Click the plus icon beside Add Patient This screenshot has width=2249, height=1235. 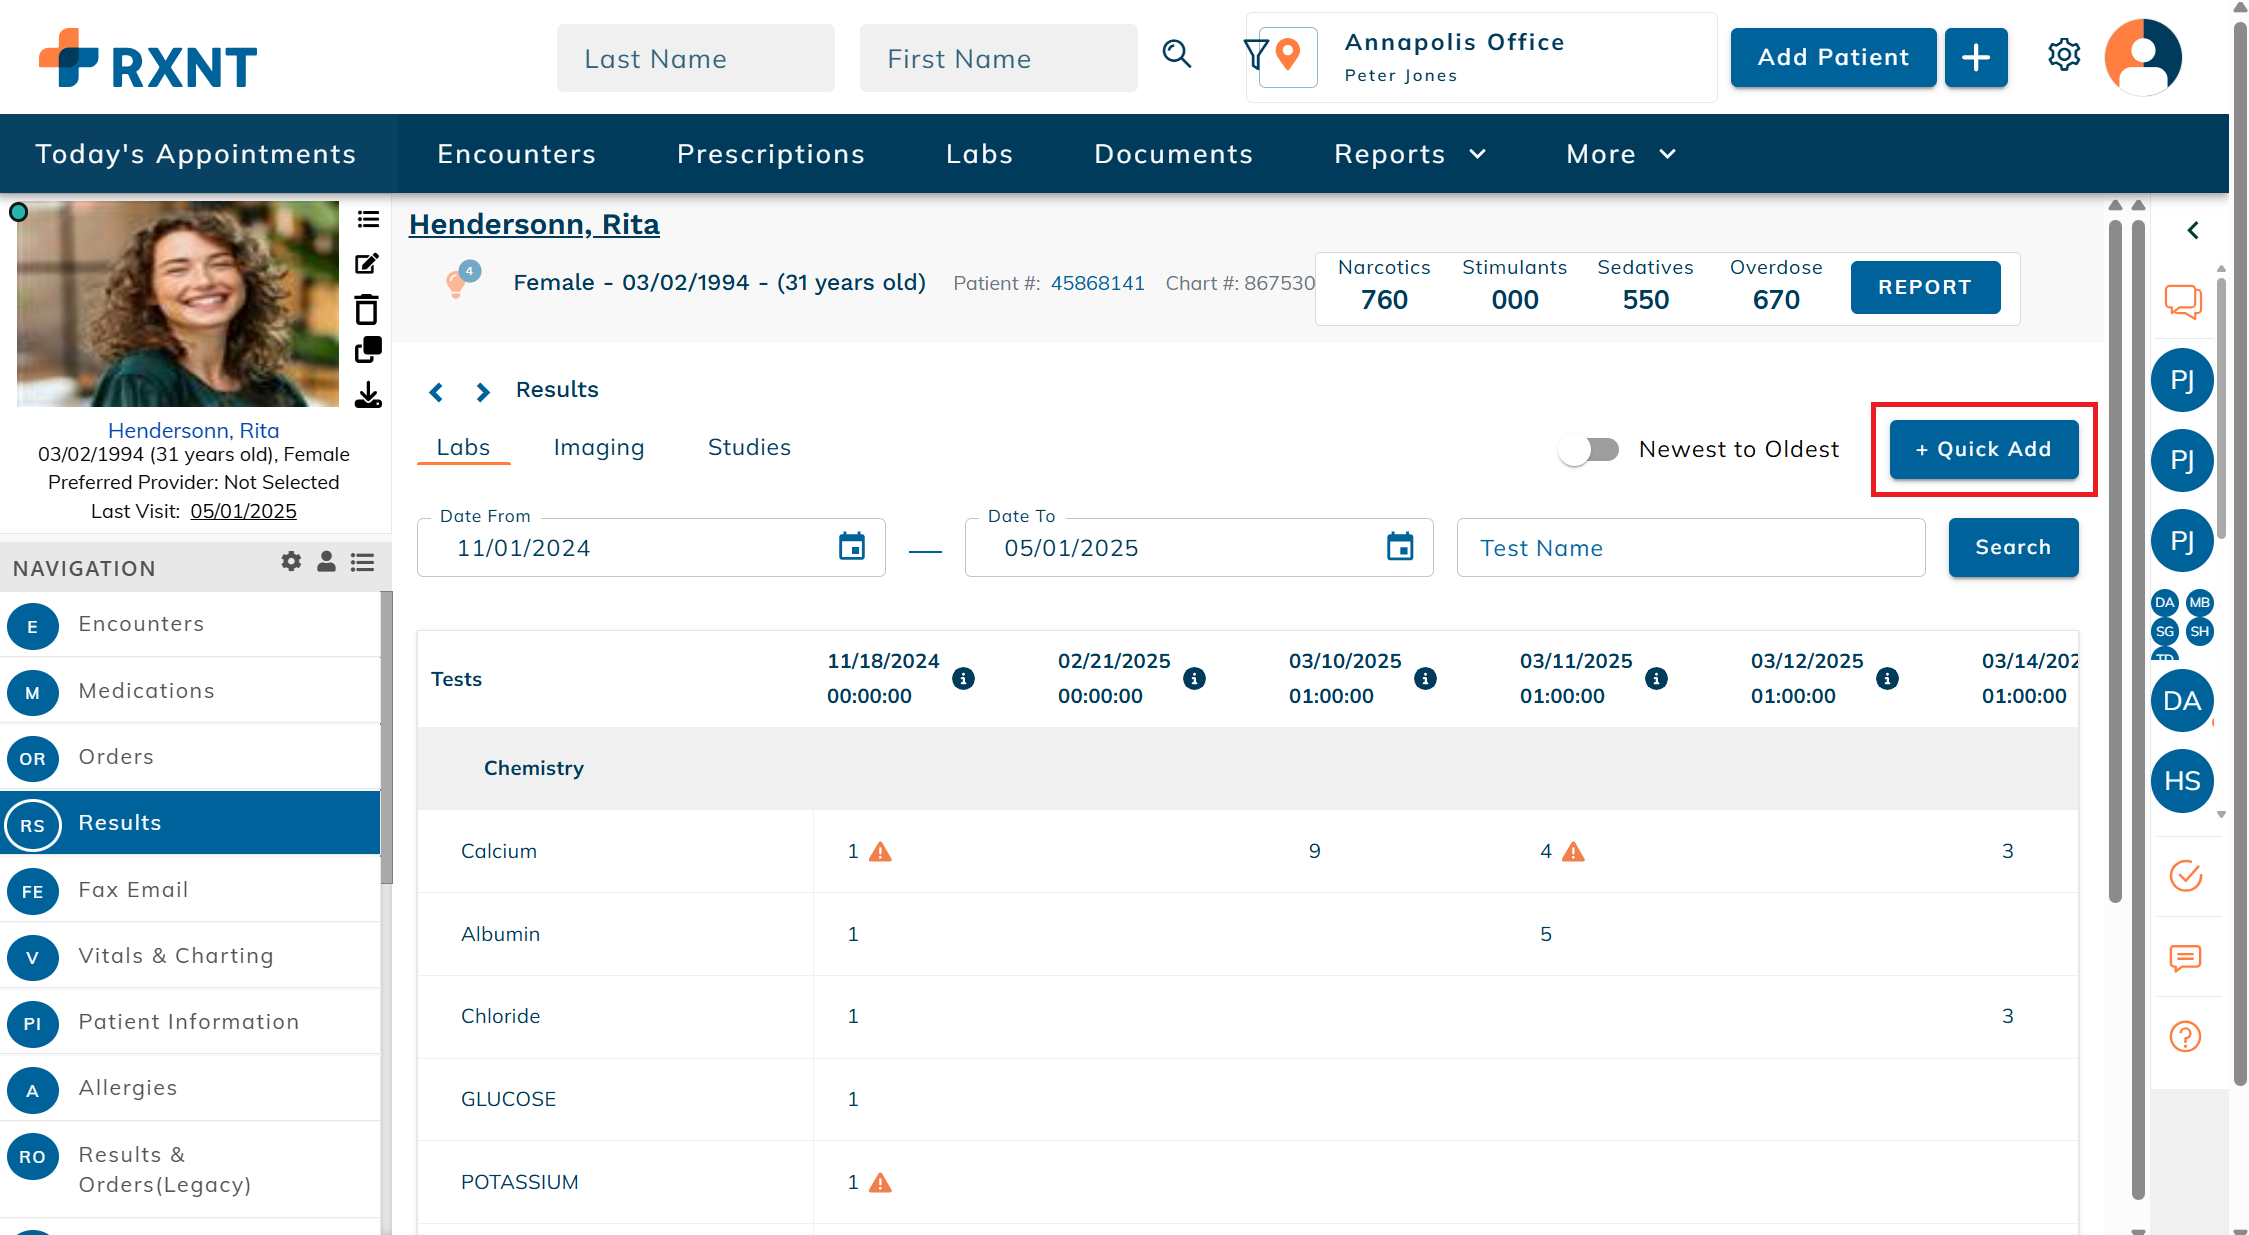point(1975,57)
